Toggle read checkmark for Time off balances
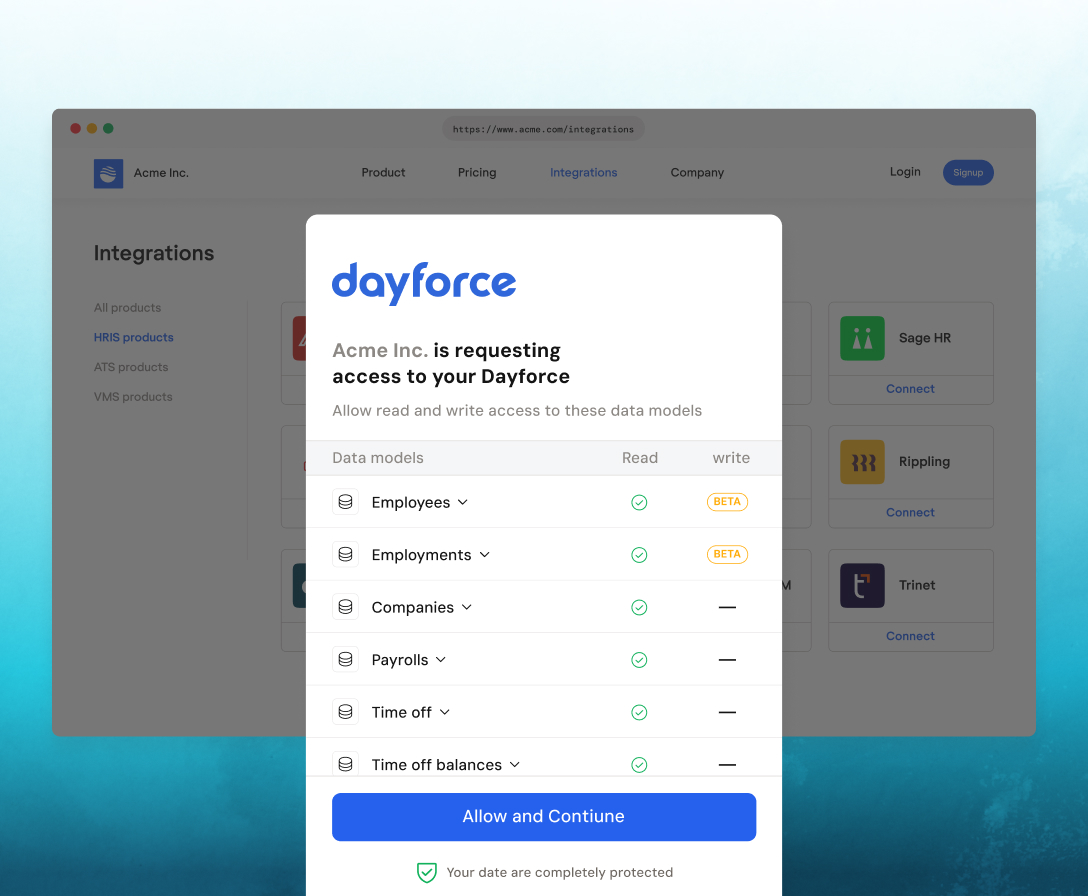Image resolution: width=1088 pixels, height=896 pixels. pos(639,765)
